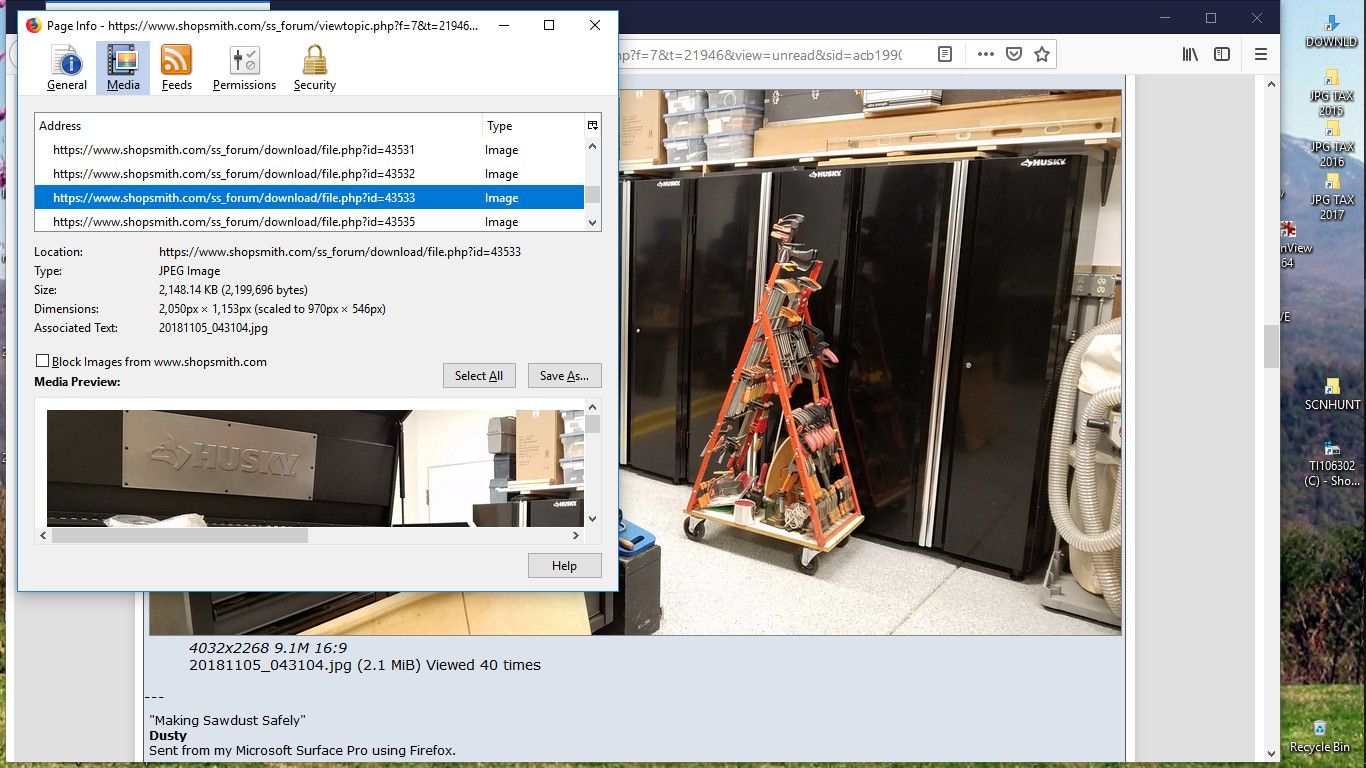
Task: Open the JPG TAX 2017 desktop folder
Action: point(1331,197)
